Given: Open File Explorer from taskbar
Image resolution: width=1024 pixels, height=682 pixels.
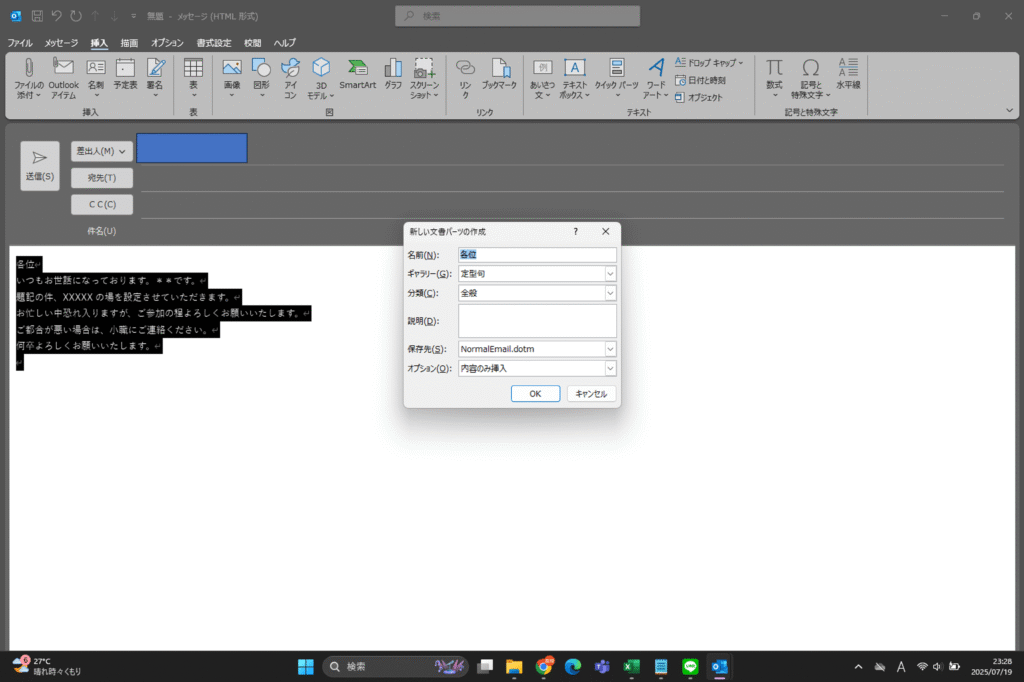Looking at the screenshot, I should pyautogui.click(x=514, y=666).
